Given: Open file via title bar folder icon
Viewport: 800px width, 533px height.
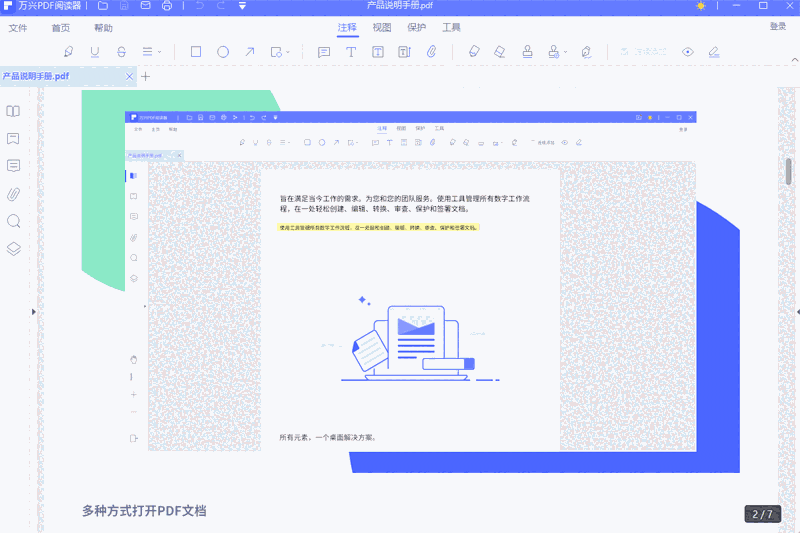Looking at the screenshot, I should 103,6.
